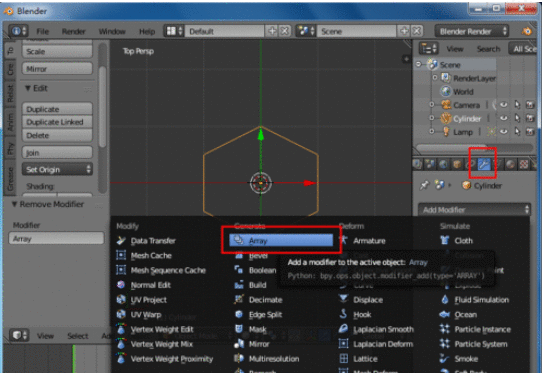Viewport: 543px width, 373px height.
Task: Open the Modifiers wrench properties tab
Action: tap(483, 164)
